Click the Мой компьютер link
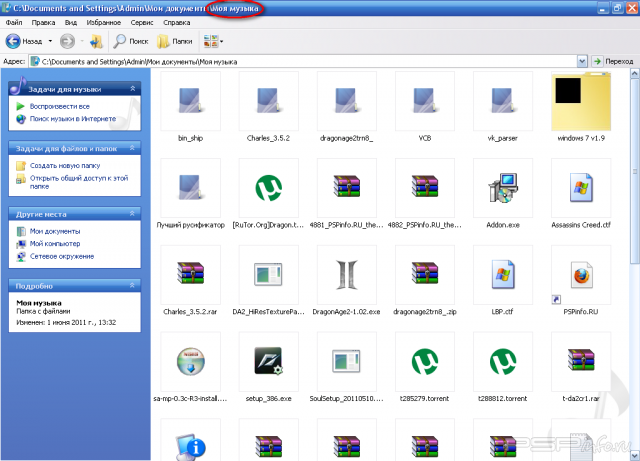This screenshot has width=640, height=461. pyautogui.click(x=54, y=243)
